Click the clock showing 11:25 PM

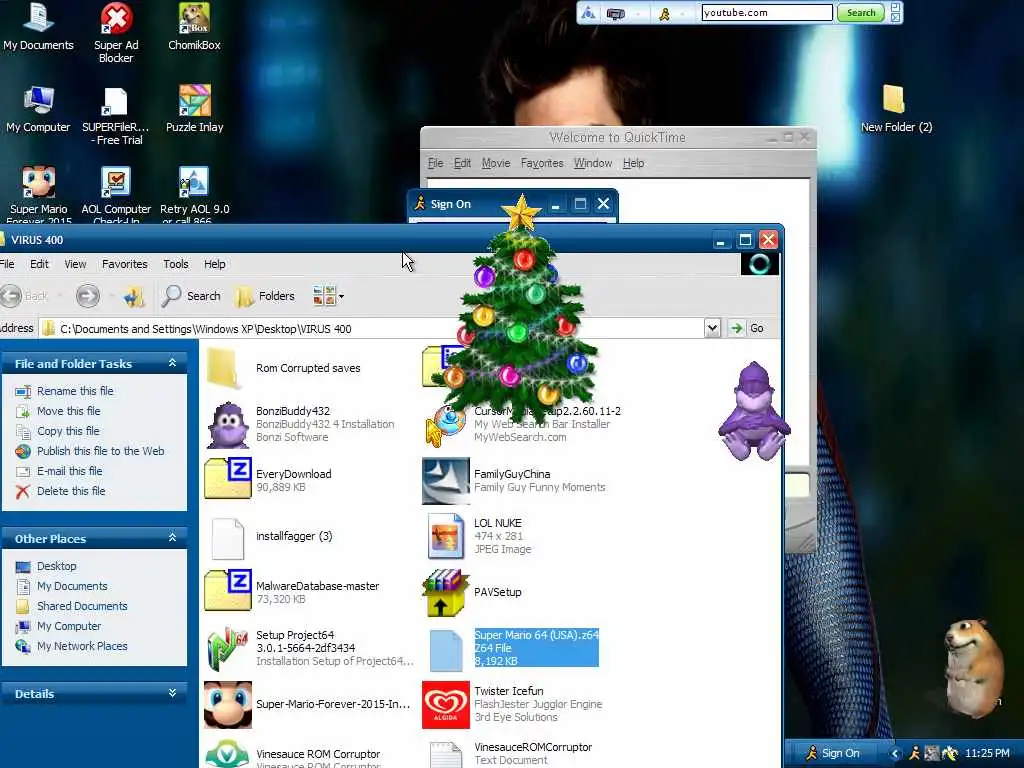[x=987, y=753]
